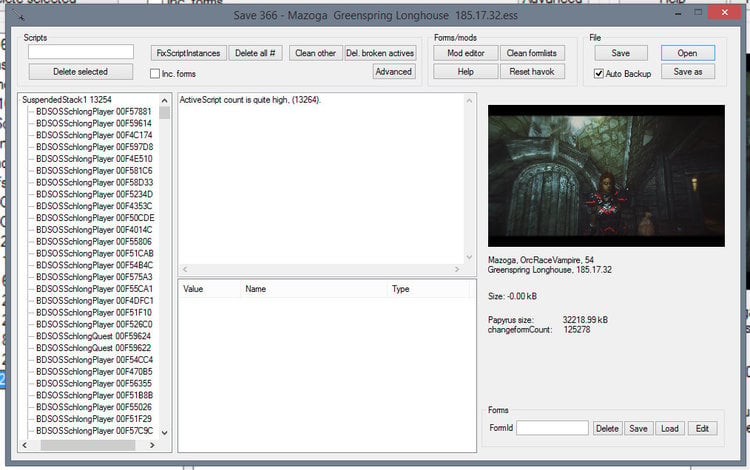Select BDSOSSchlongPlayer 00F55806 row
Image resolution: width=750 pixels, height=470 pixels.
click(94, 241)
